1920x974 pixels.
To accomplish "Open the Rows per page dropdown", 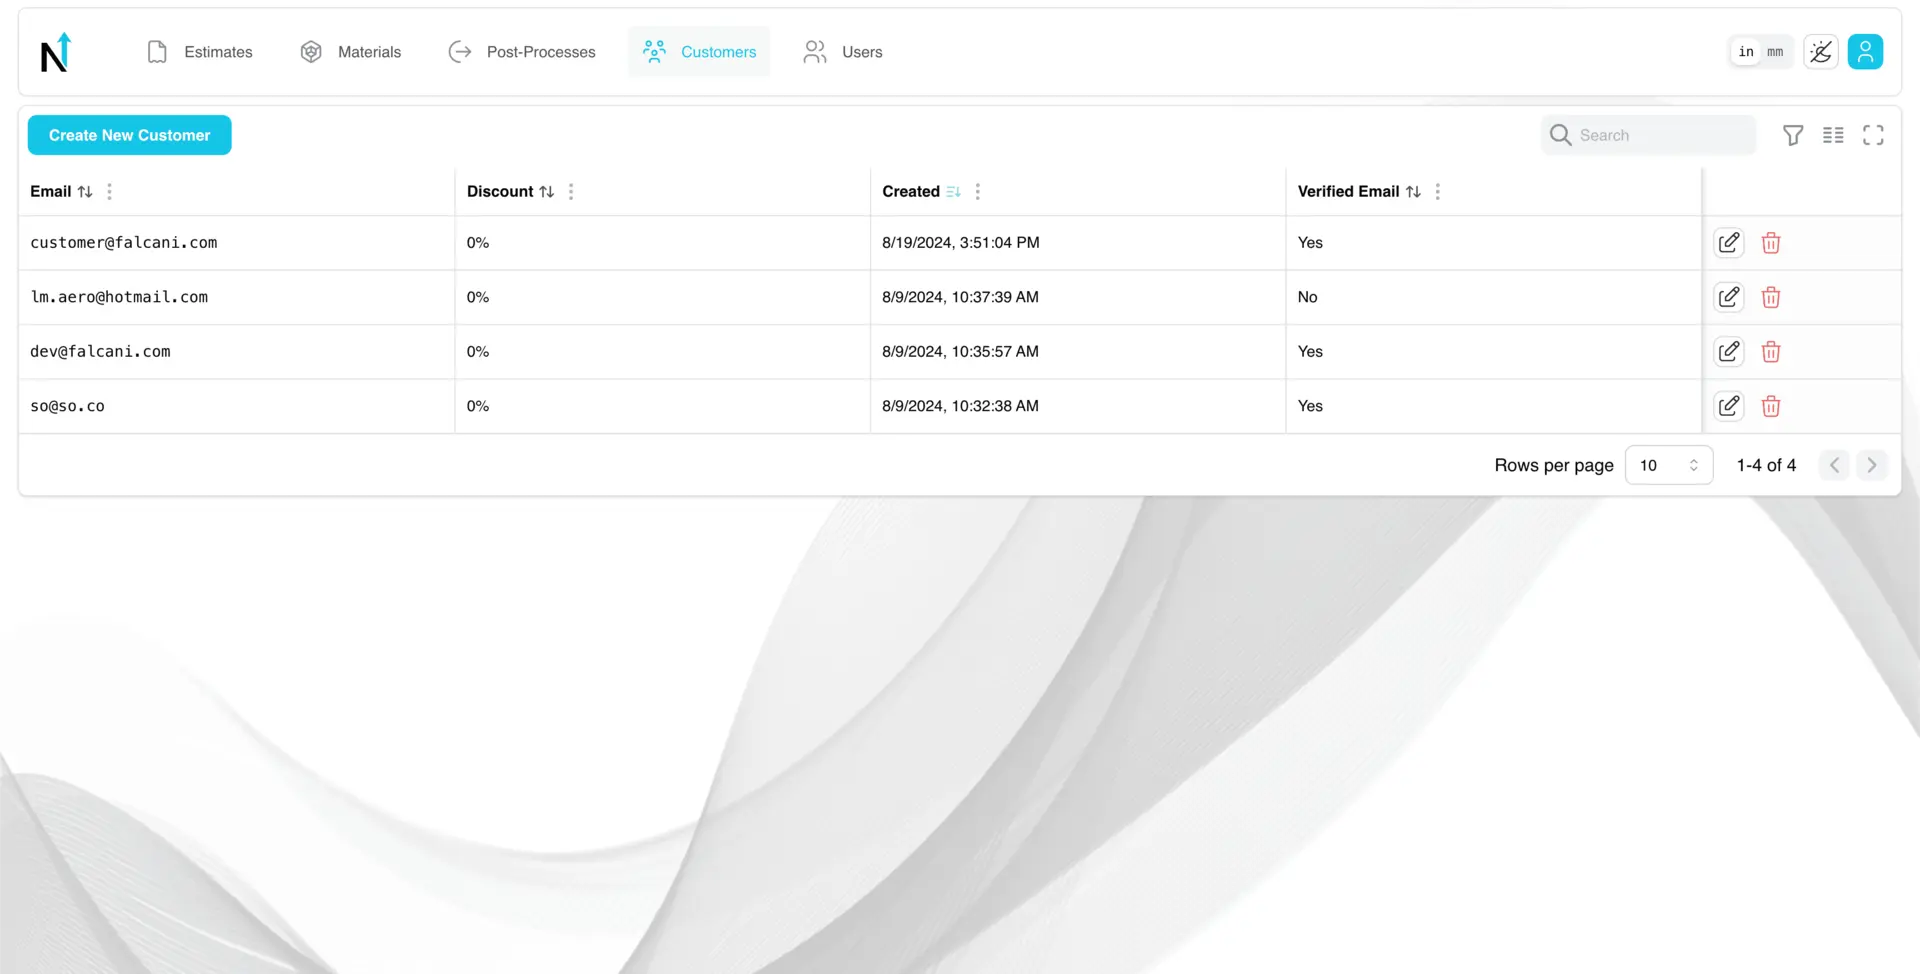I will coord(1668,465).
